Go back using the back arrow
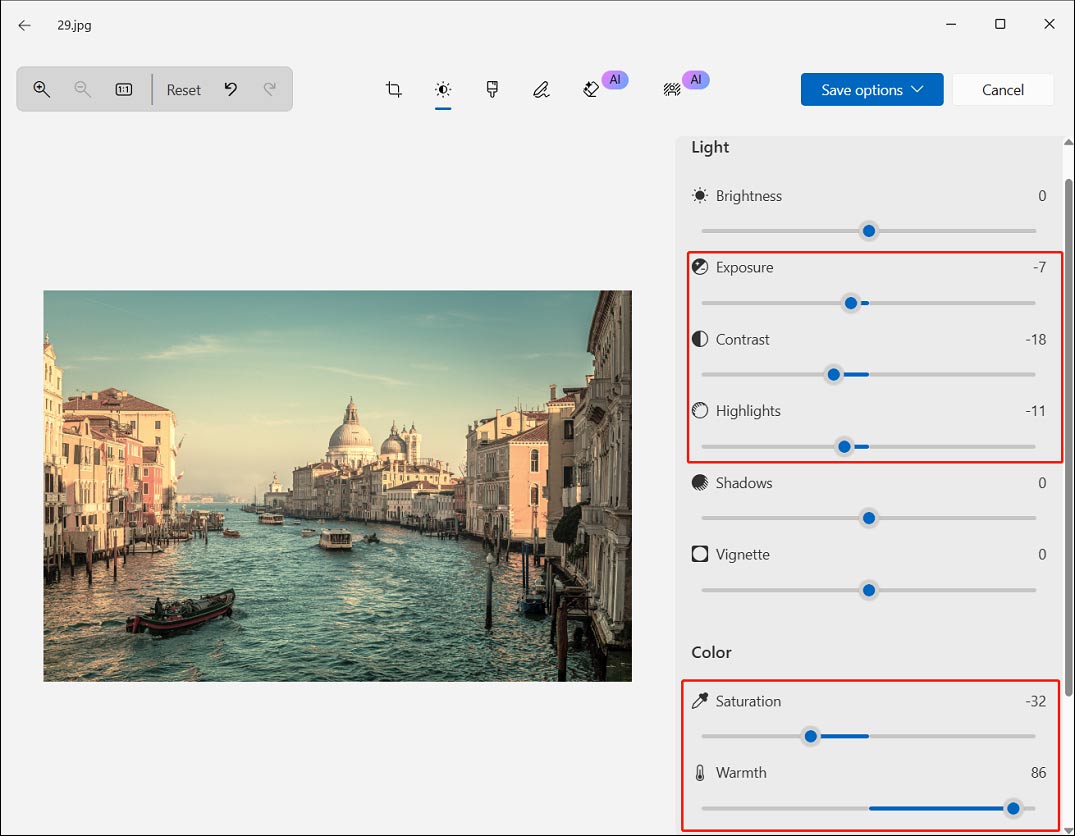Screen dimensions: 1075x836 (x=24, y=25)
